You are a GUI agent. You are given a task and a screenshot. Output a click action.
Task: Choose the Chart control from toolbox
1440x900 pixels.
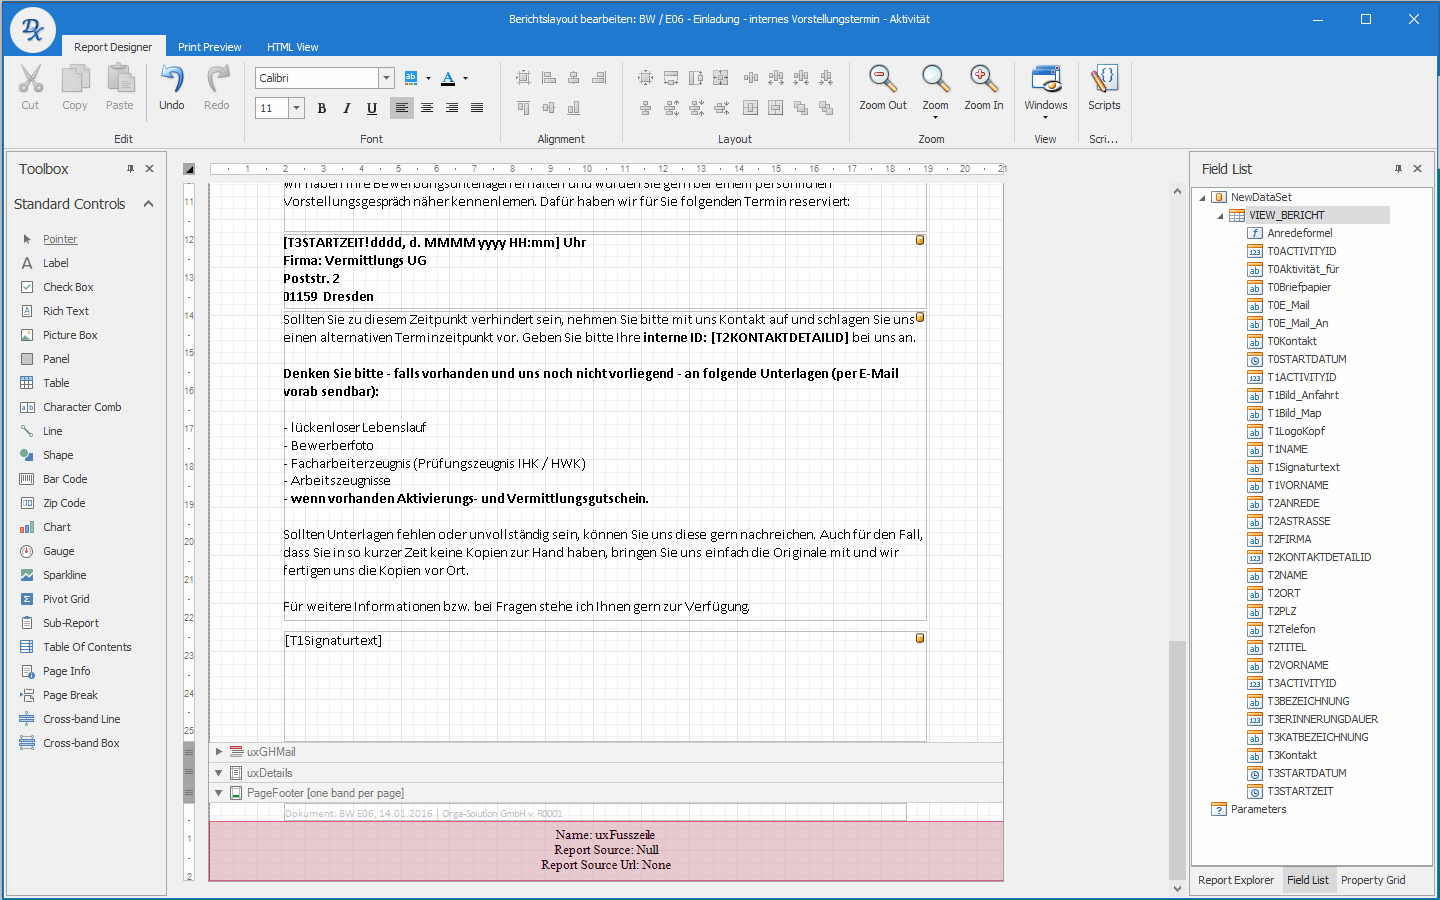tap(57, 527)
